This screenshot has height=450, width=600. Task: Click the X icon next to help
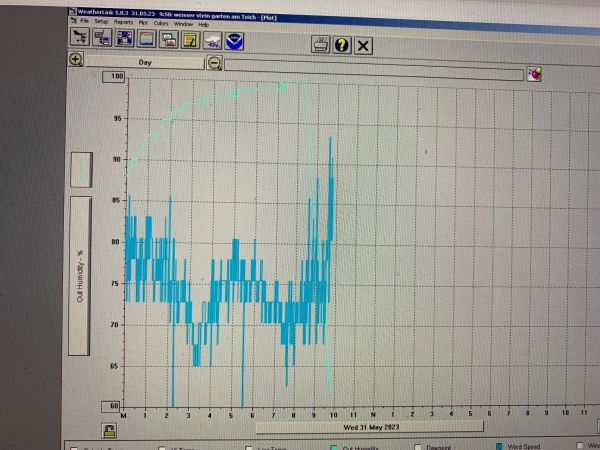363,45
